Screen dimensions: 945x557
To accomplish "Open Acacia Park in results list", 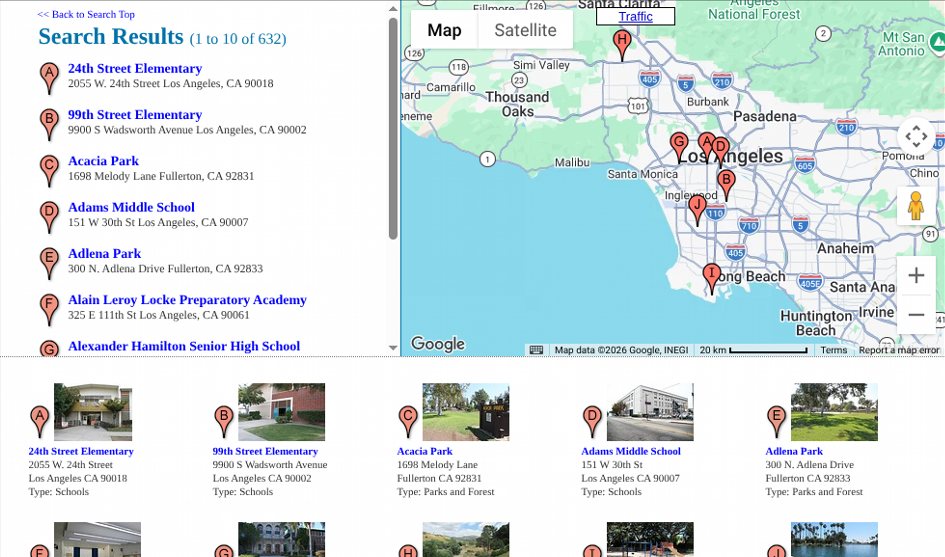I will [104, 162].
